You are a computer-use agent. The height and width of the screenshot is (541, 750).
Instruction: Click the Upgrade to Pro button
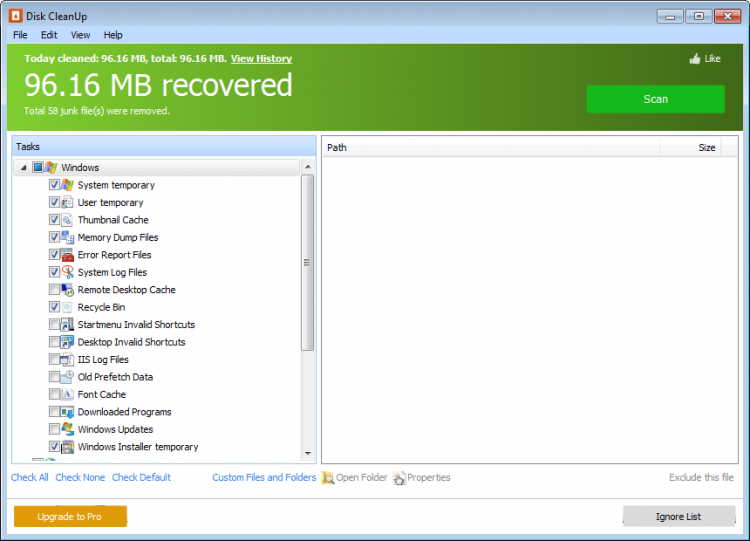70,517
